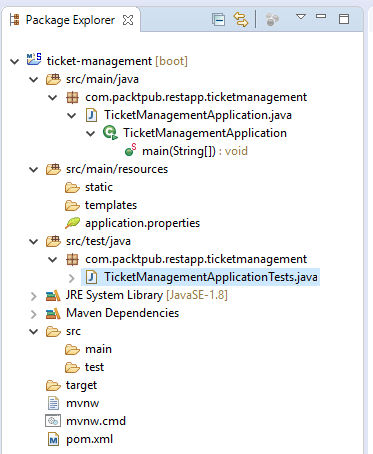Select the TicketManagementApplication.java file
This screenshot has height=454, width=373.
click(189, 115)
